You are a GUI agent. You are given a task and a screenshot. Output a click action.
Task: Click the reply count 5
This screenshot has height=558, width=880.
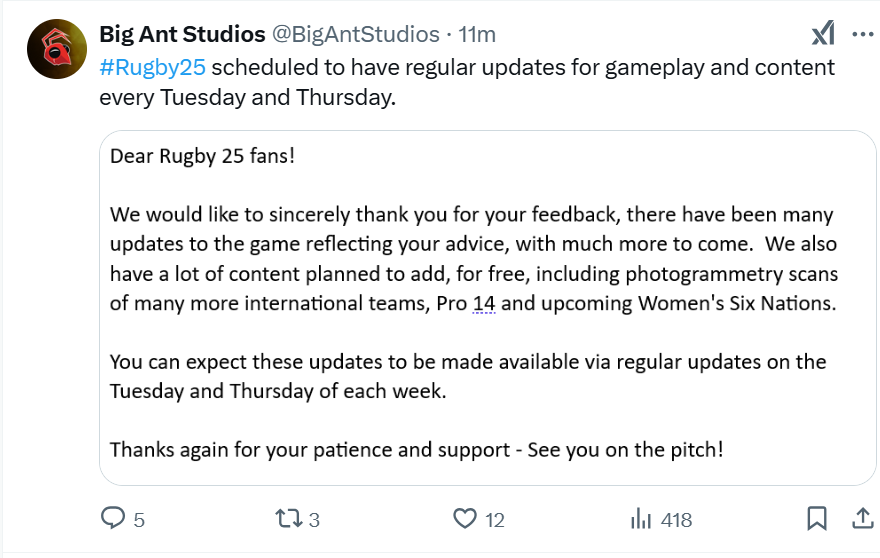139,520
